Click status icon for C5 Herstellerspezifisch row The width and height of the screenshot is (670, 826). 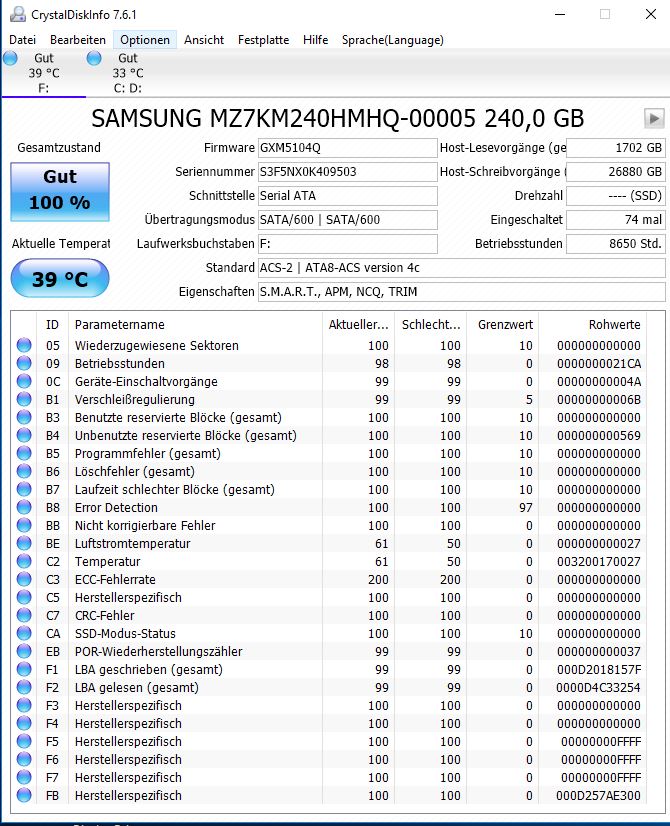coord(24,597)
